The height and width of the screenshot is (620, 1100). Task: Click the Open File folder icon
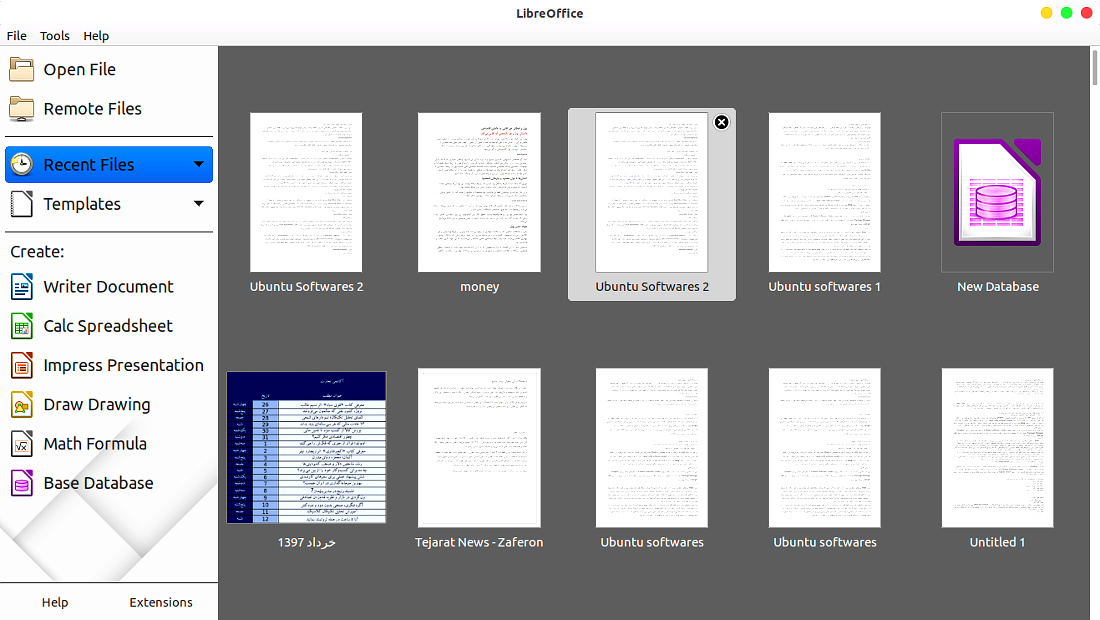coord(21,69)
